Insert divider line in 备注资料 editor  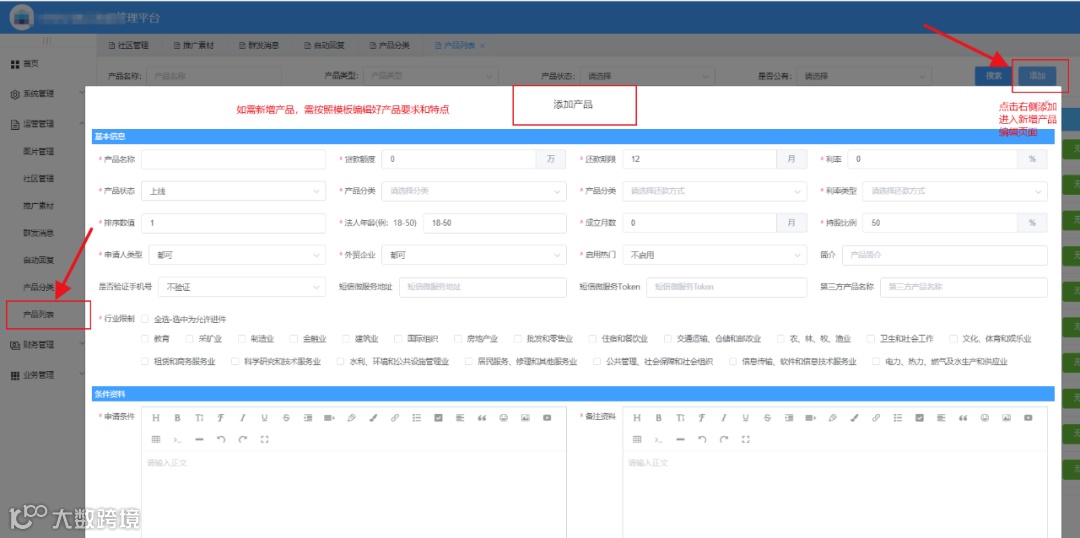point(681,439)
